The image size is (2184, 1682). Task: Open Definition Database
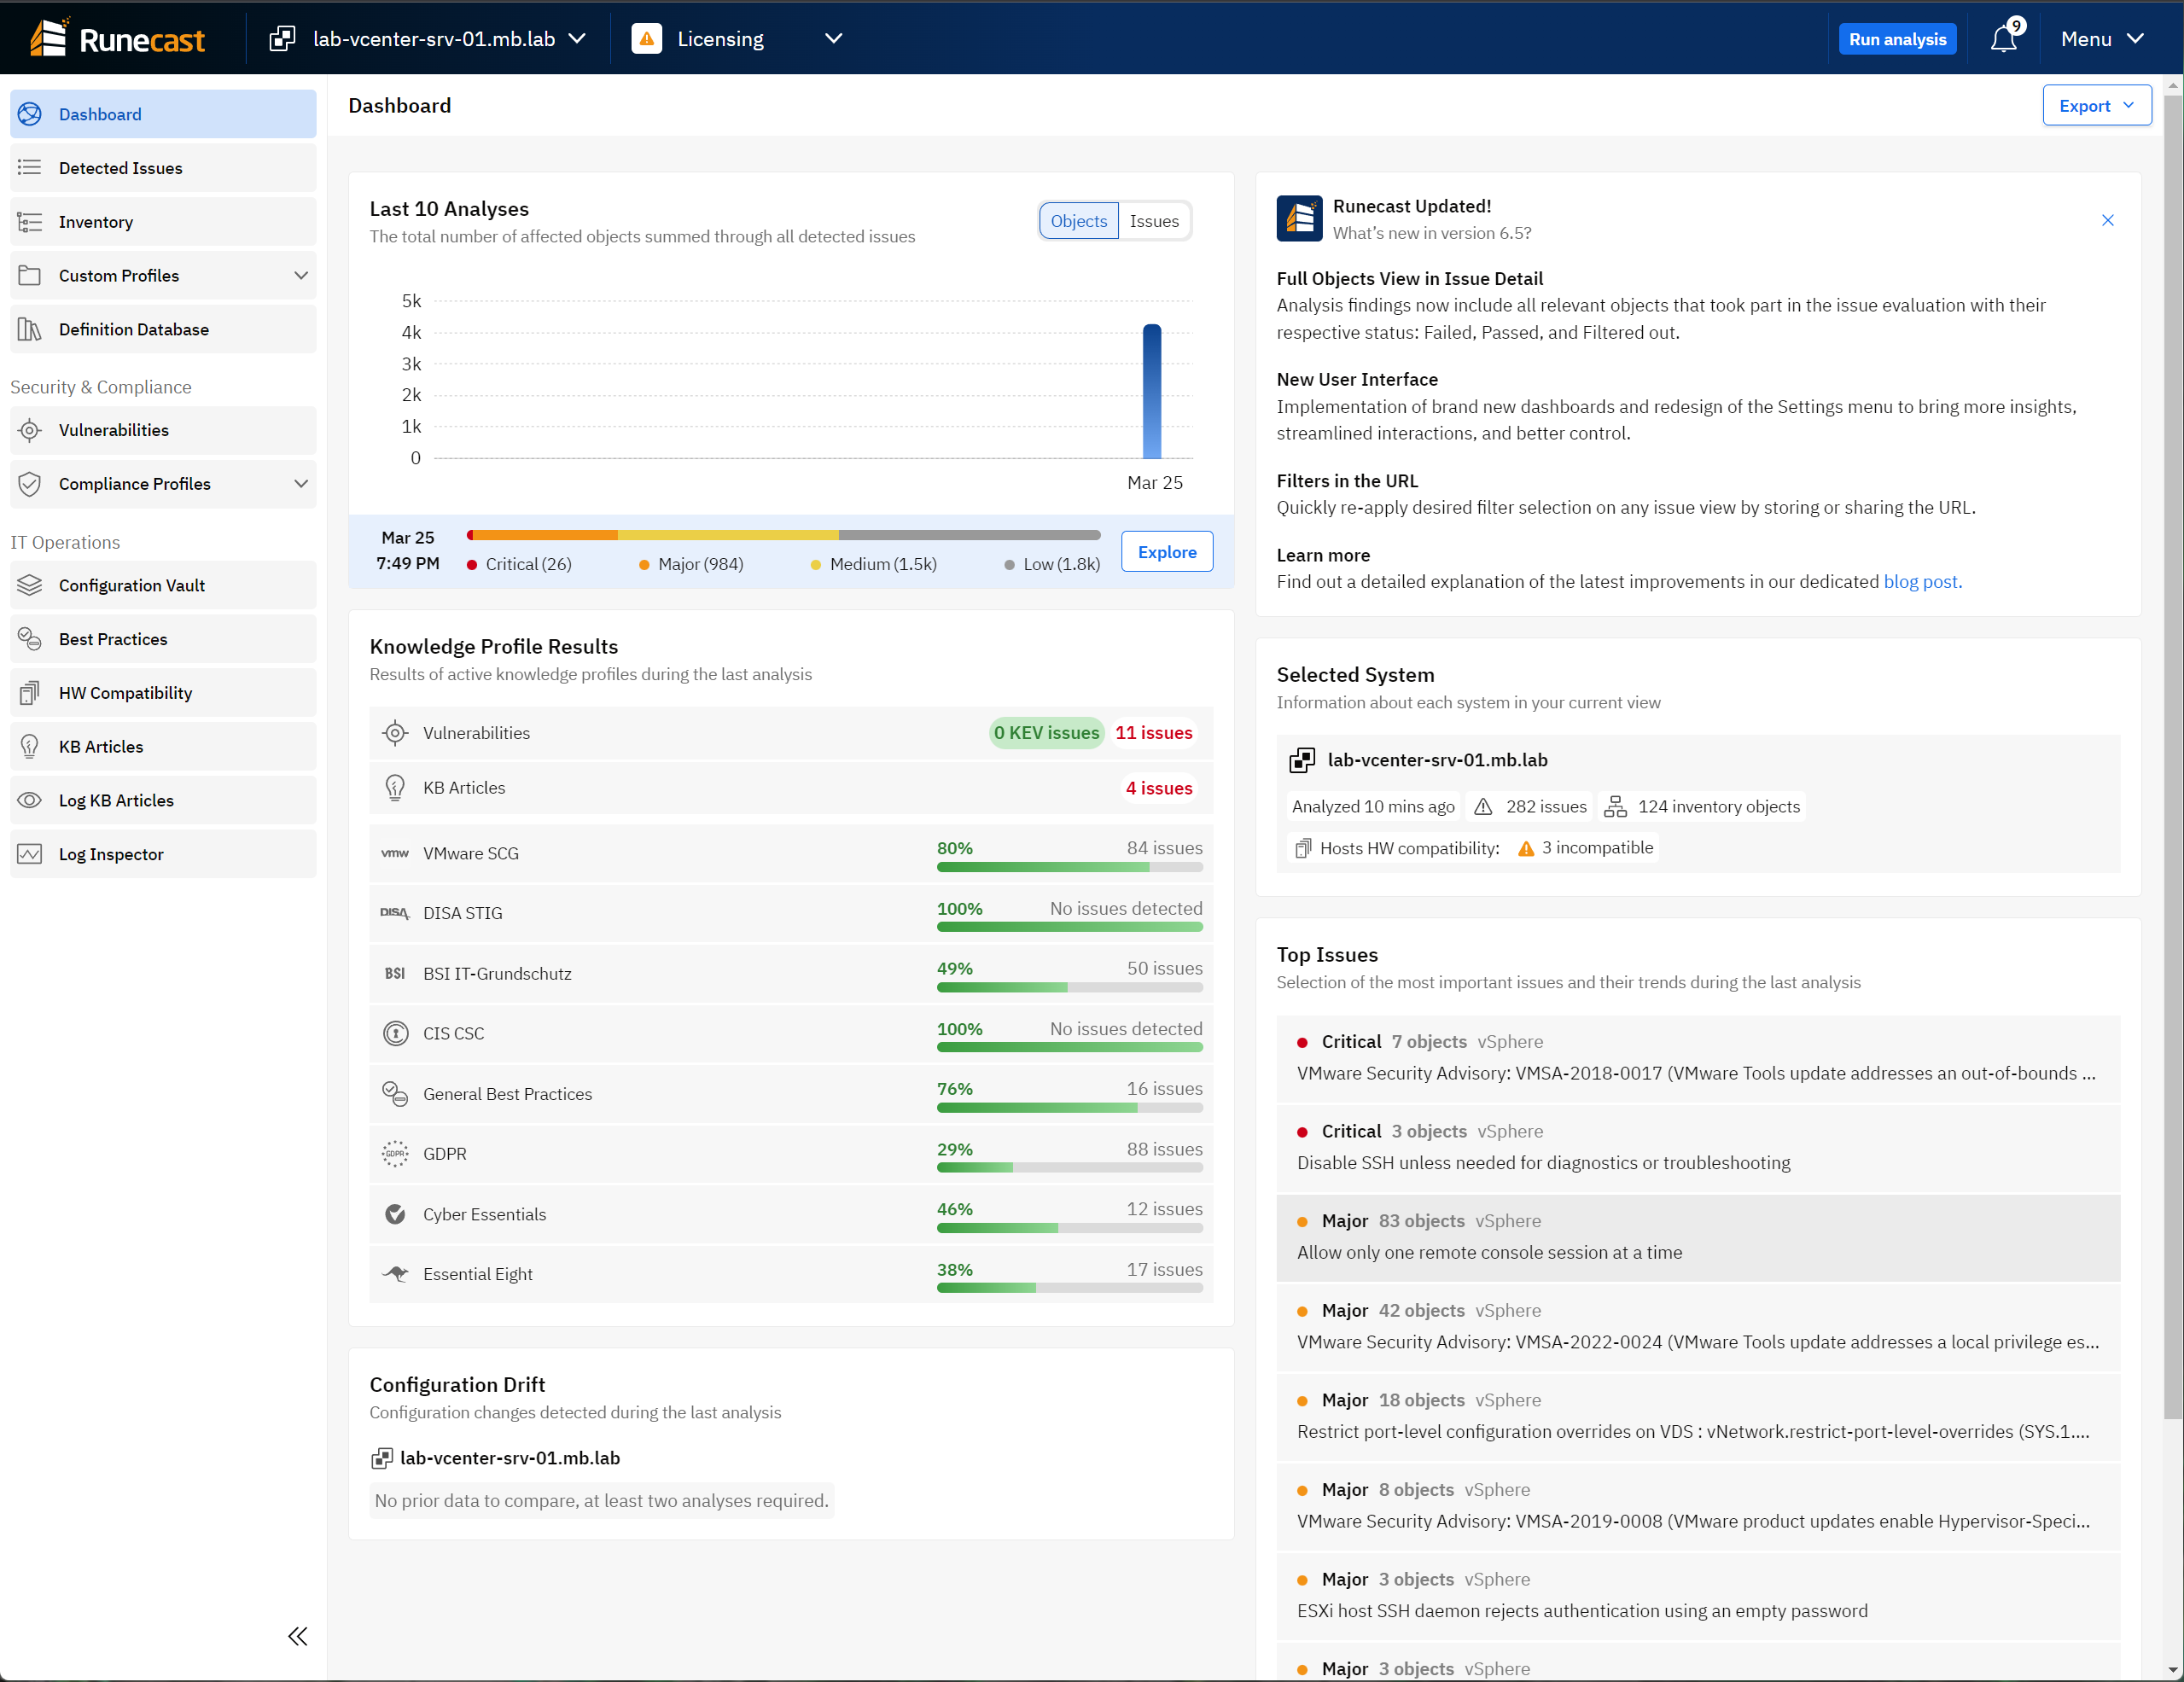coord(163,329)
